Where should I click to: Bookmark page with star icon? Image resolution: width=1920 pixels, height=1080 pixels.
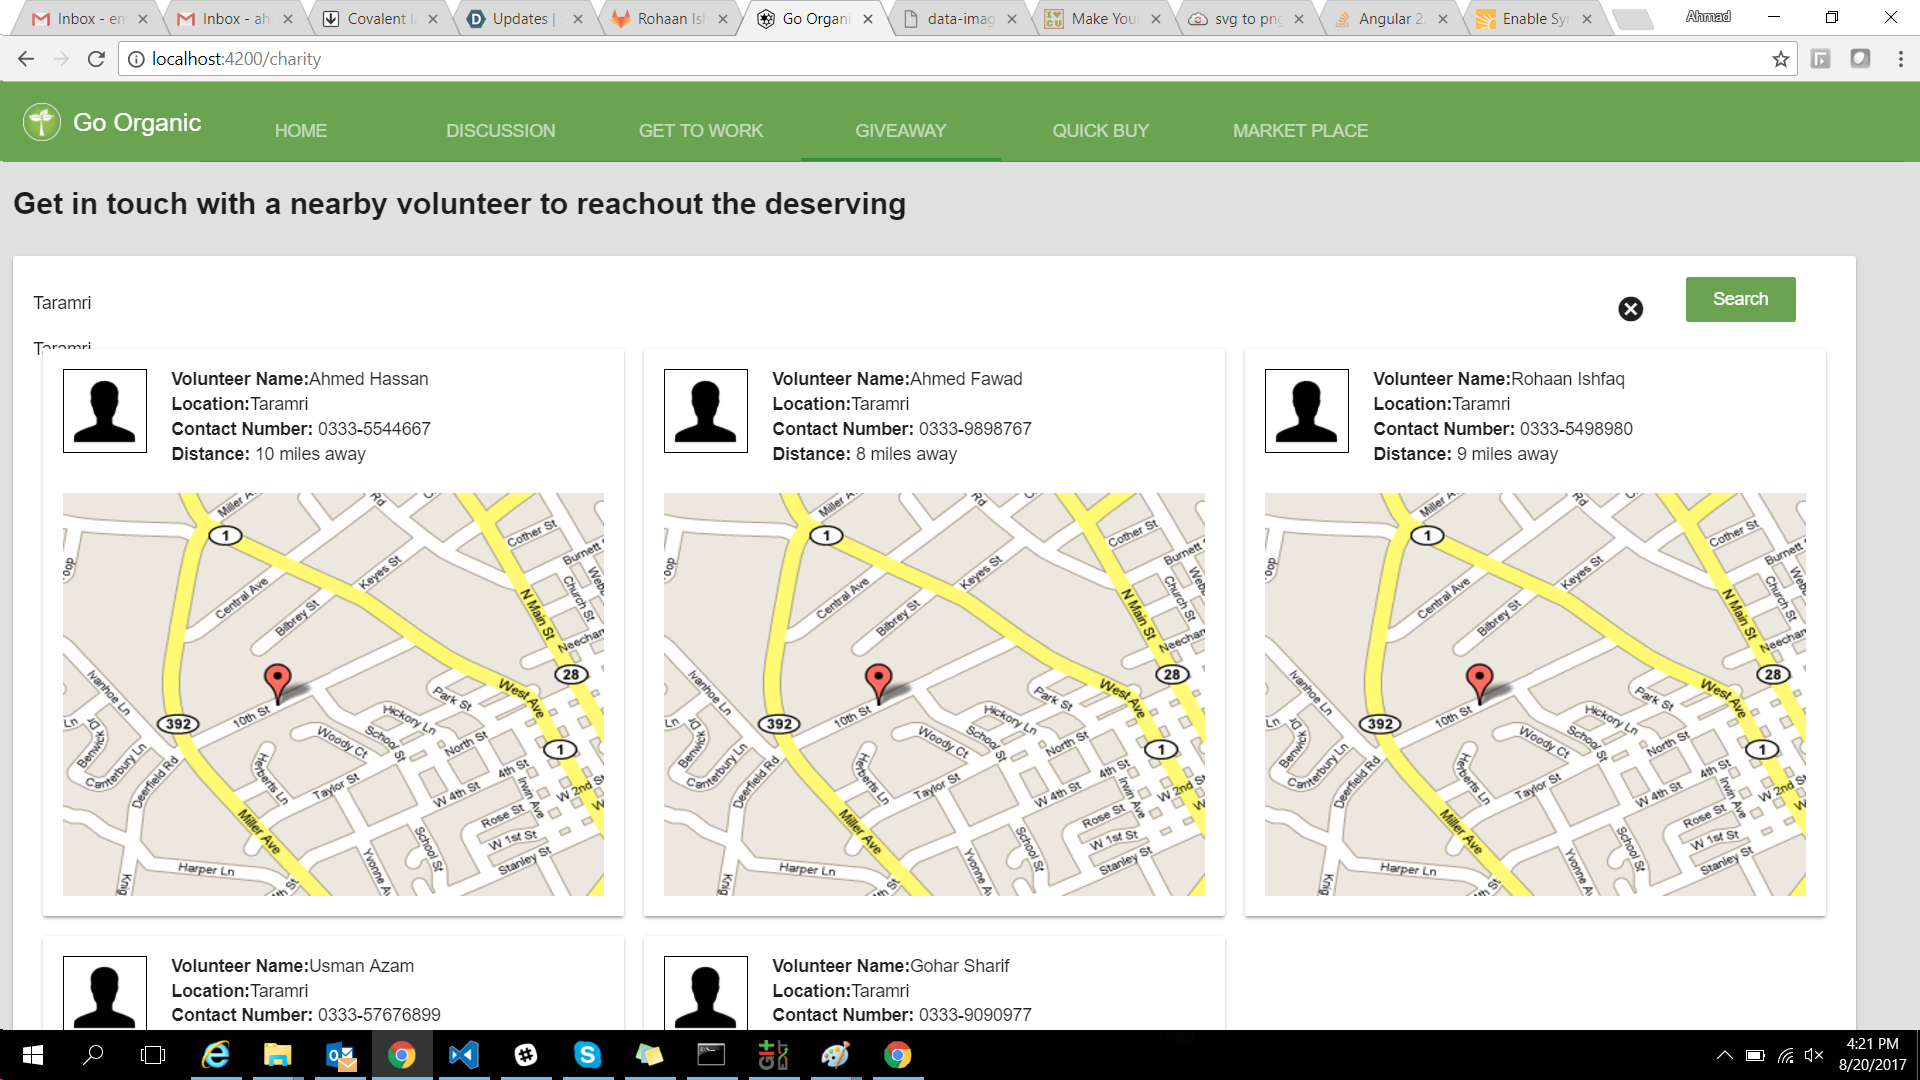[x=1780, y=59]
